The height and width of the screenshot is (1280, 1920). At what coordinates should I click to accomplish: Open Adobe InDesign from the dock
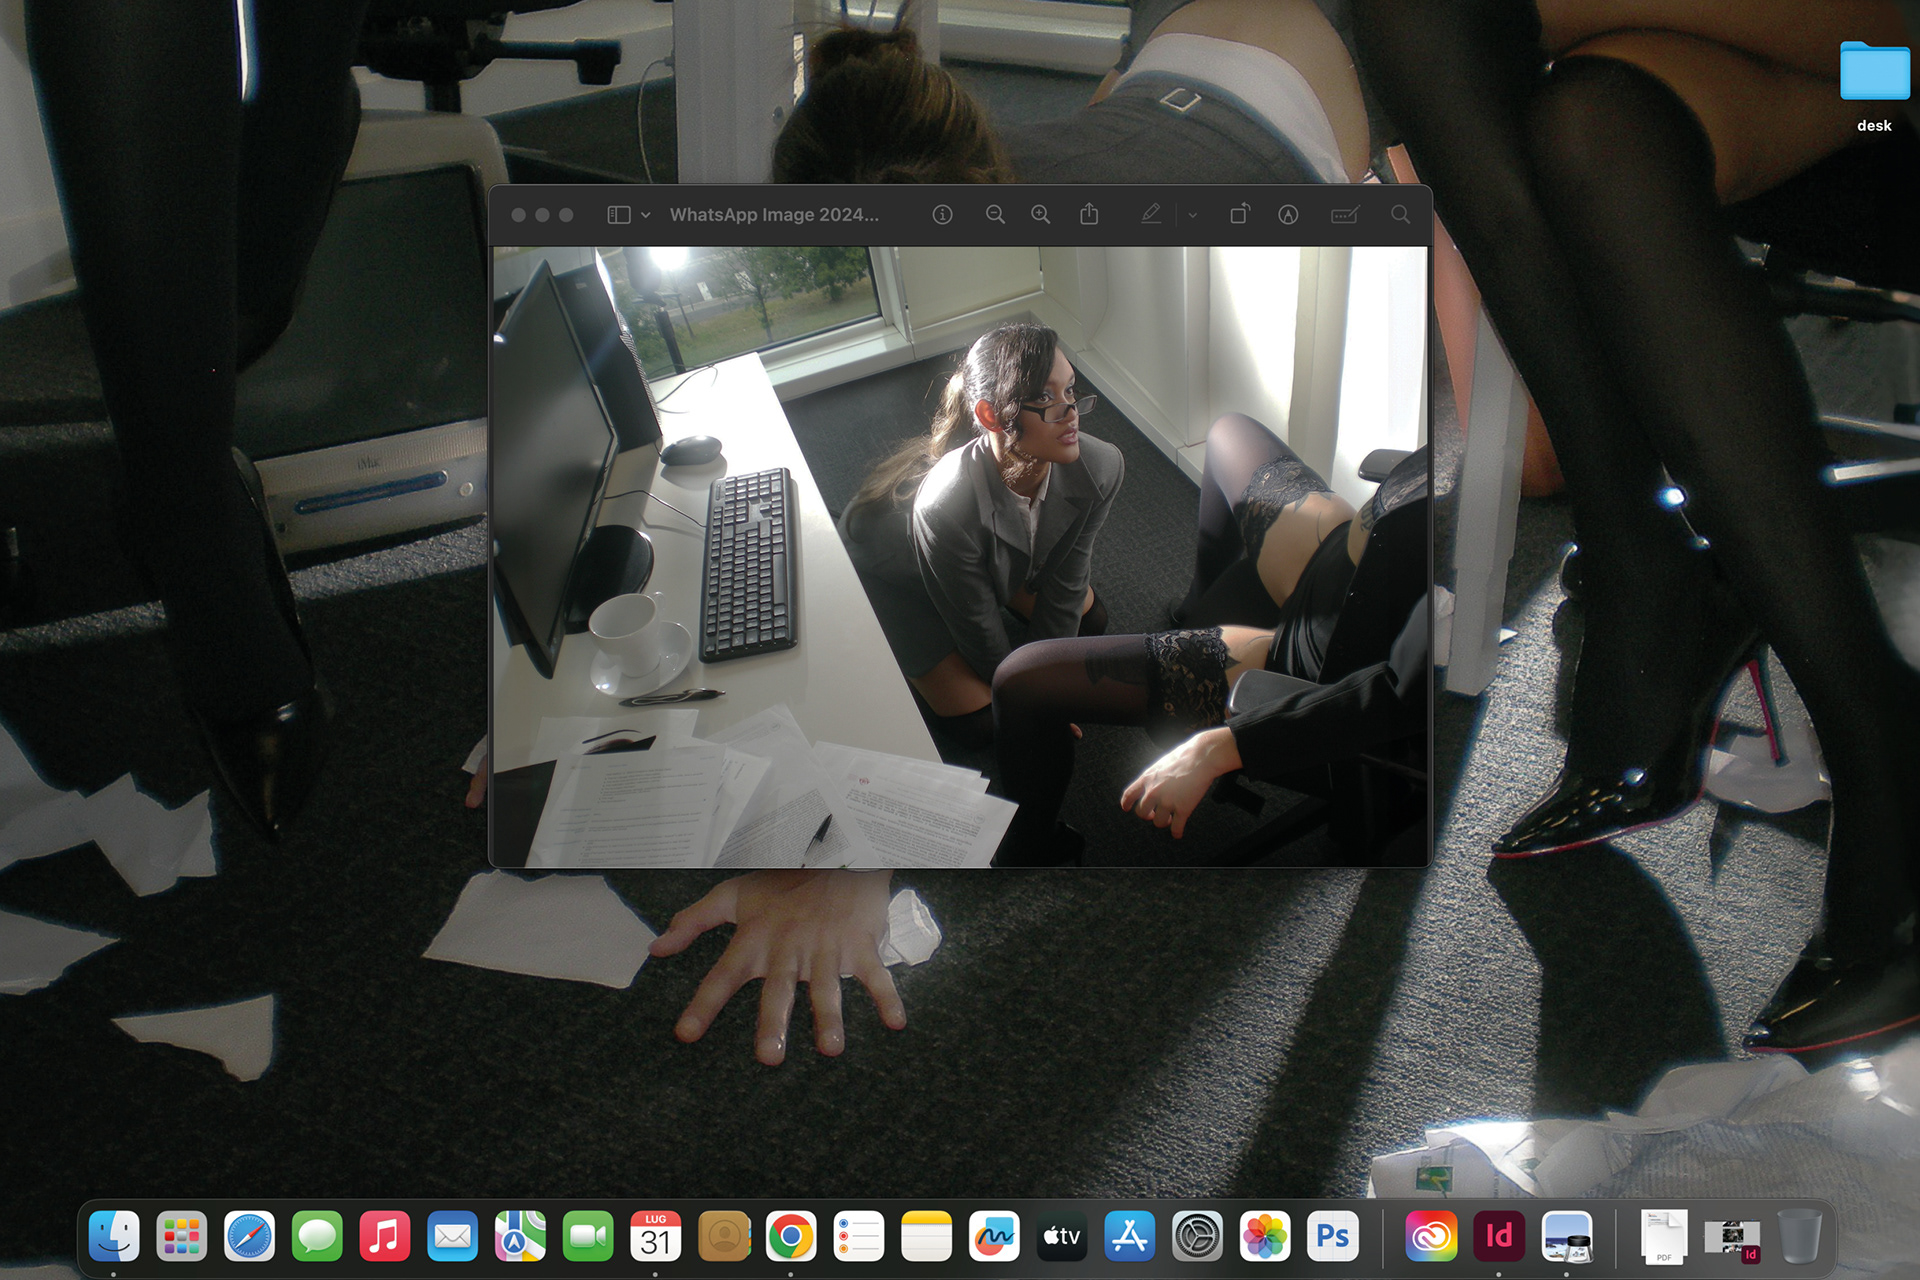1498,1237
